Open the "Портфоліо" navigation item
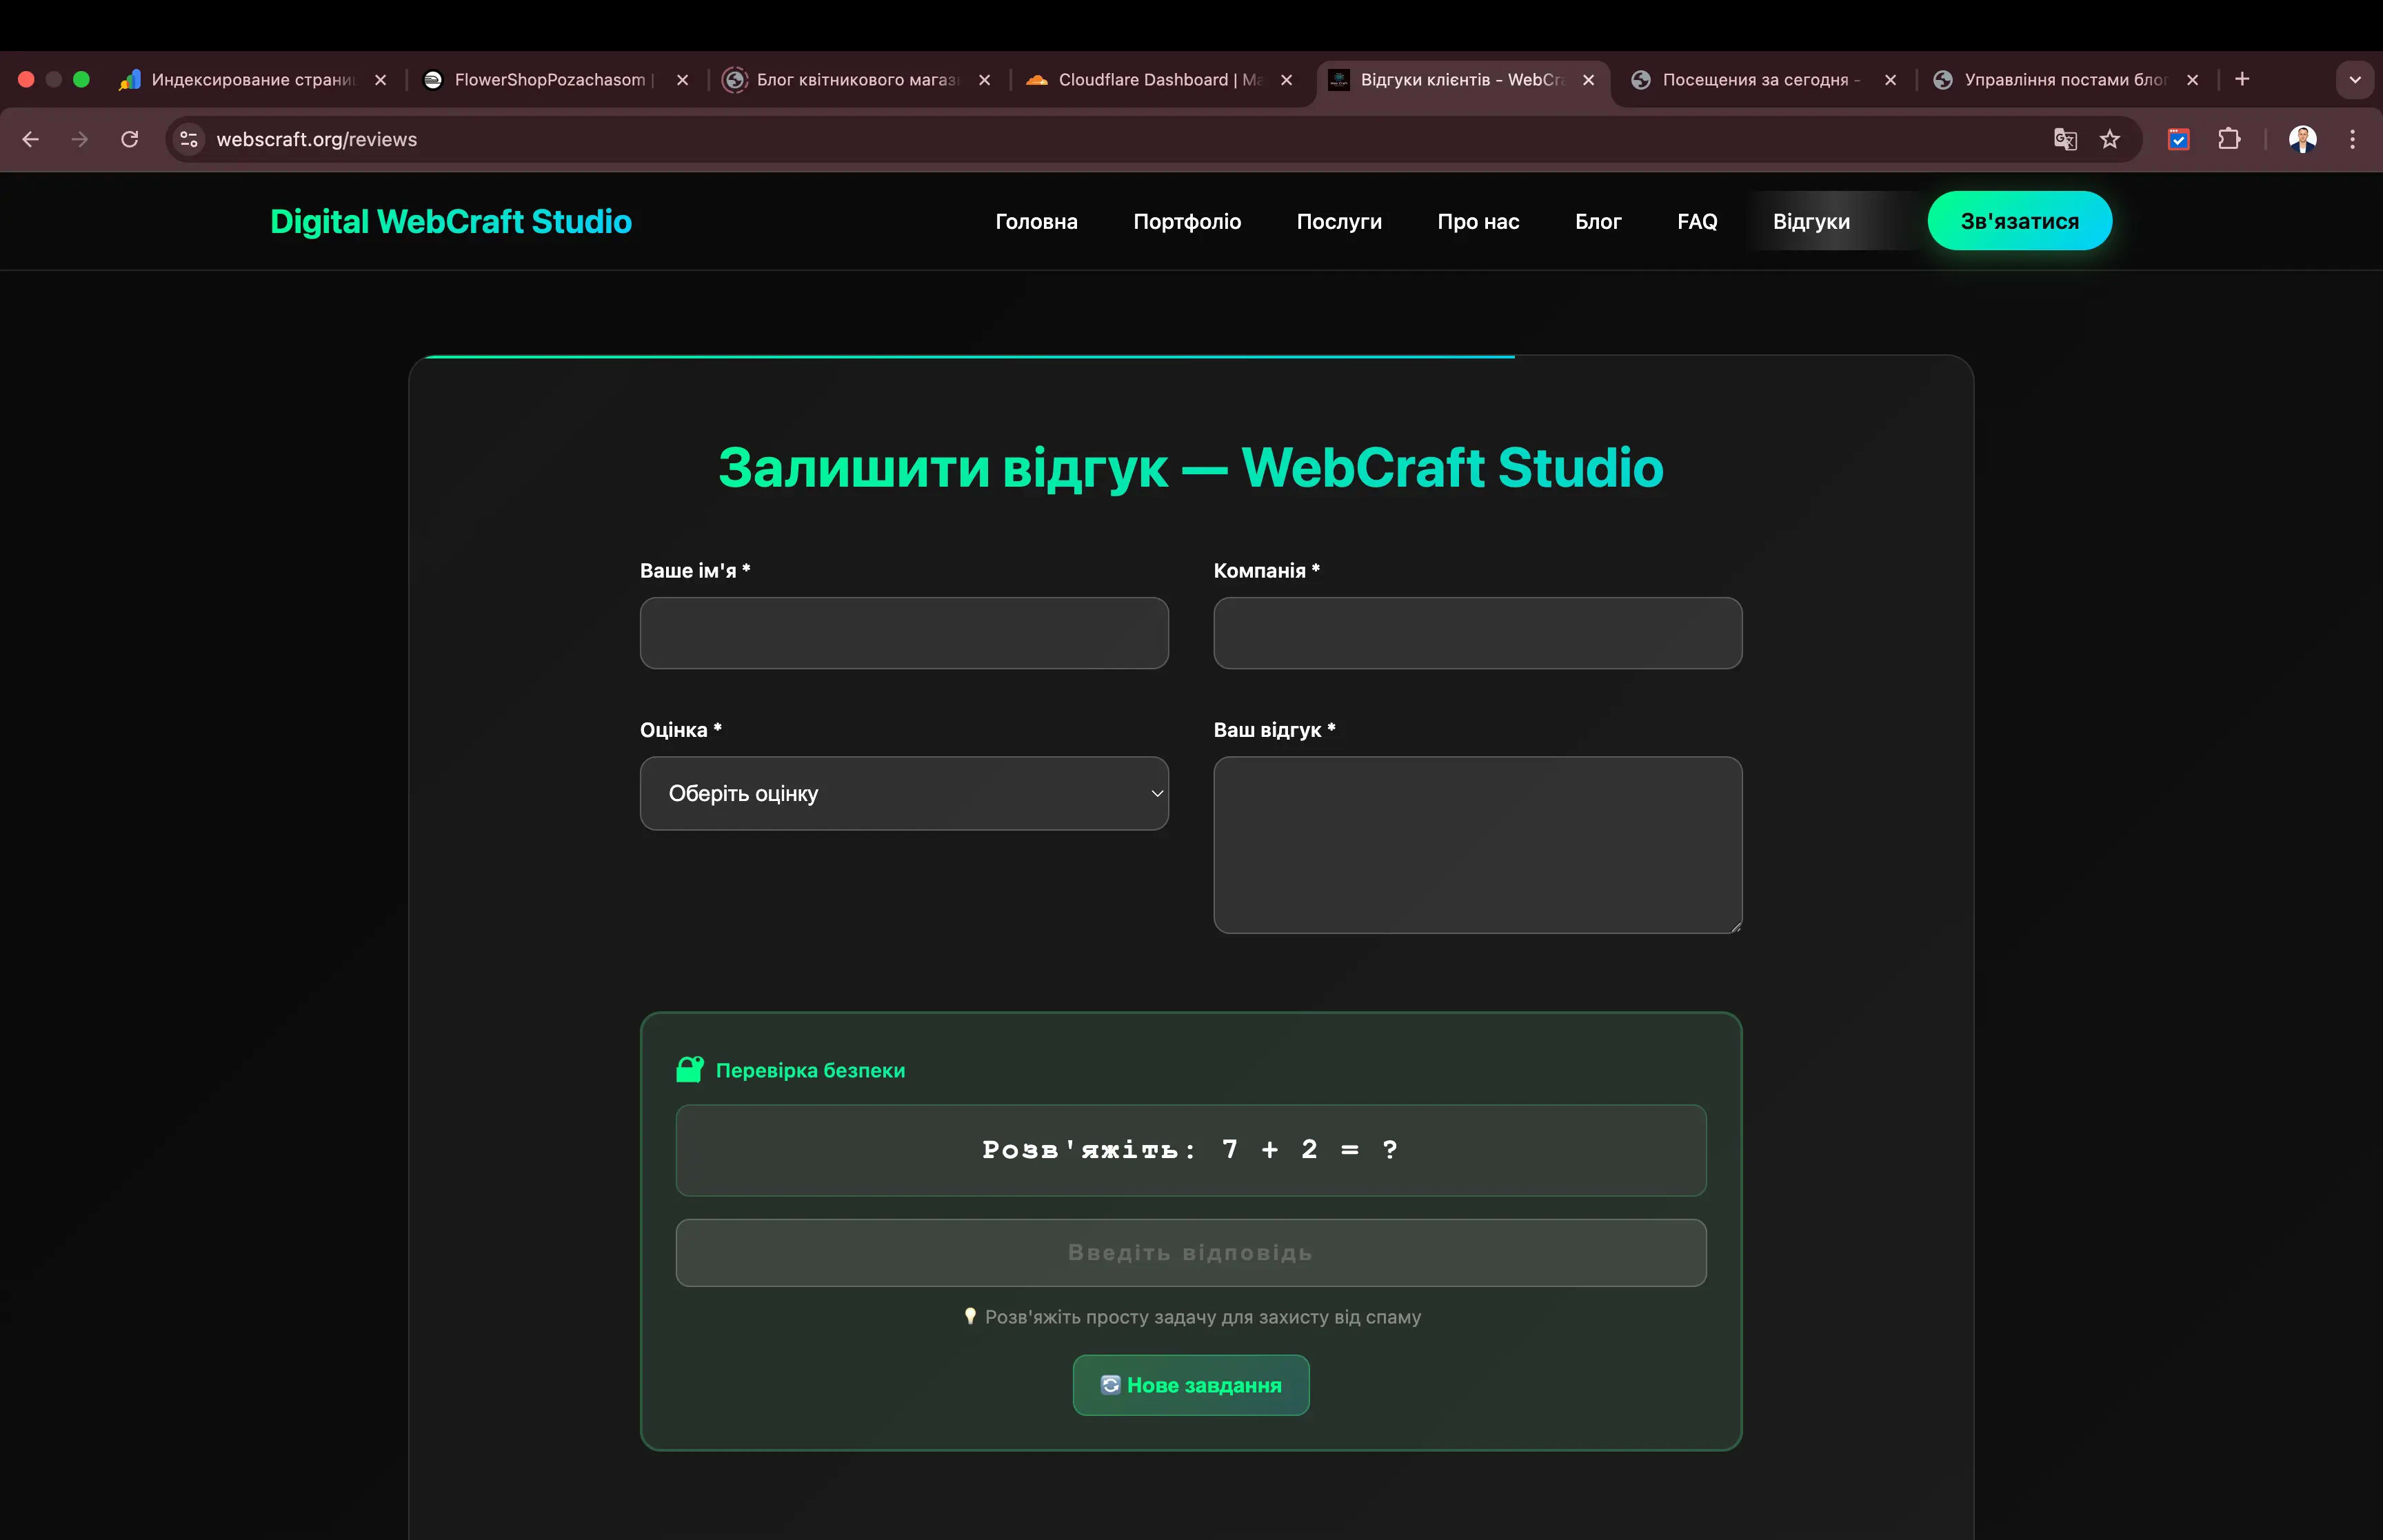This screenshot has height=1540, width=2383. pyautogui.click(x=1187, y=221)
